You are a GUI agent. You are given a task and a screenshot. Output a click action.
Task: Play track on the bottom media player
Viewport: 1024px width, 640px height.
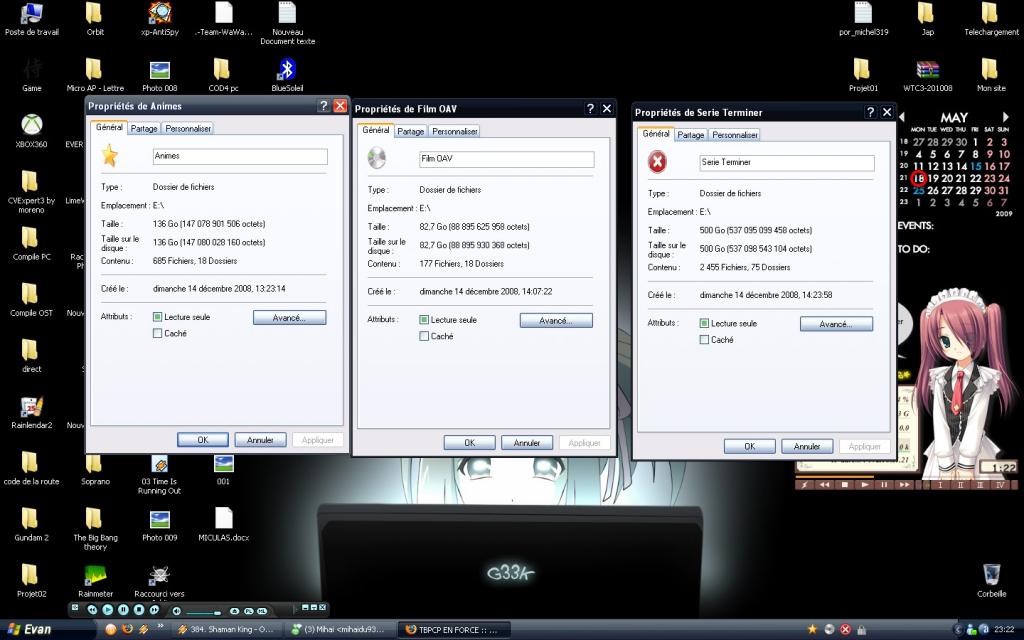pos(108,609)
